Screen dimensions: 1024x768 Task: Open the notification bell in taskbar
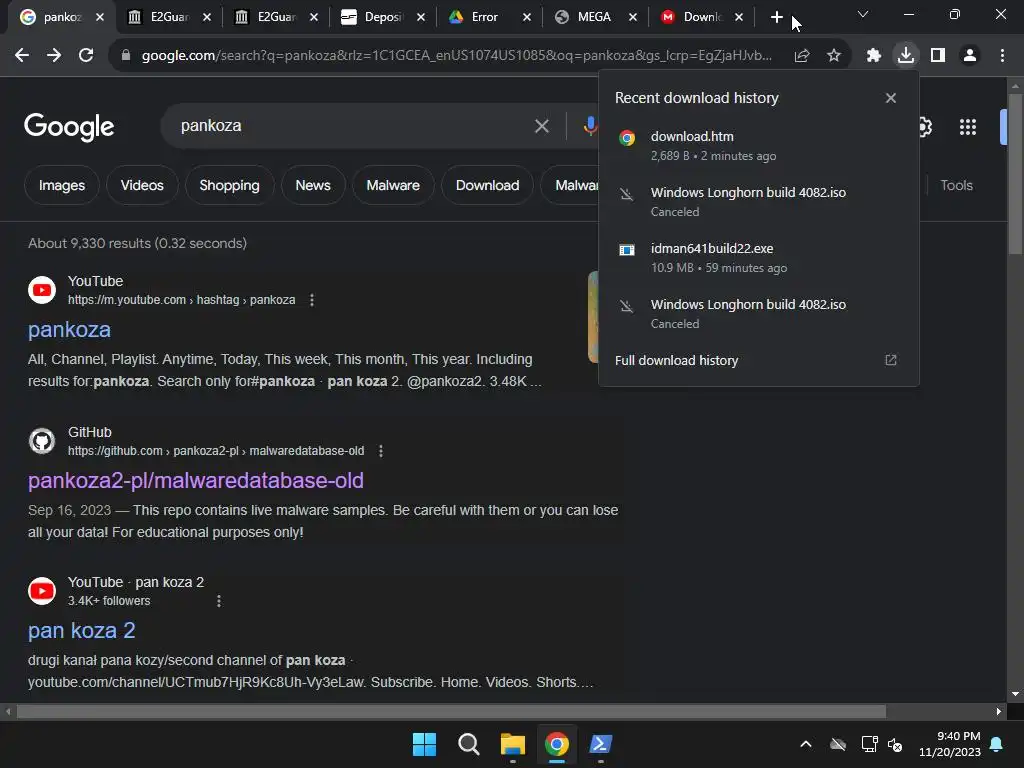pyautogui.click(x=997, y=744)
